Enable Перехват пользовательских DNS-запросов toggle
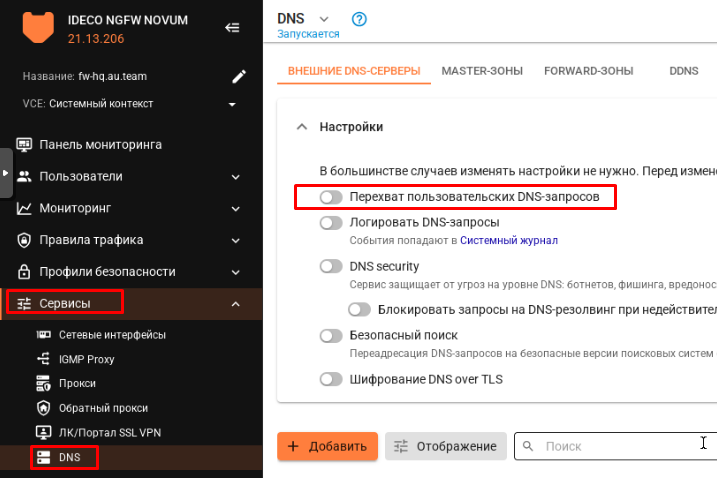The height and width of the screenshot is (478, 717). pyautogui.click(x=331, y=198)
